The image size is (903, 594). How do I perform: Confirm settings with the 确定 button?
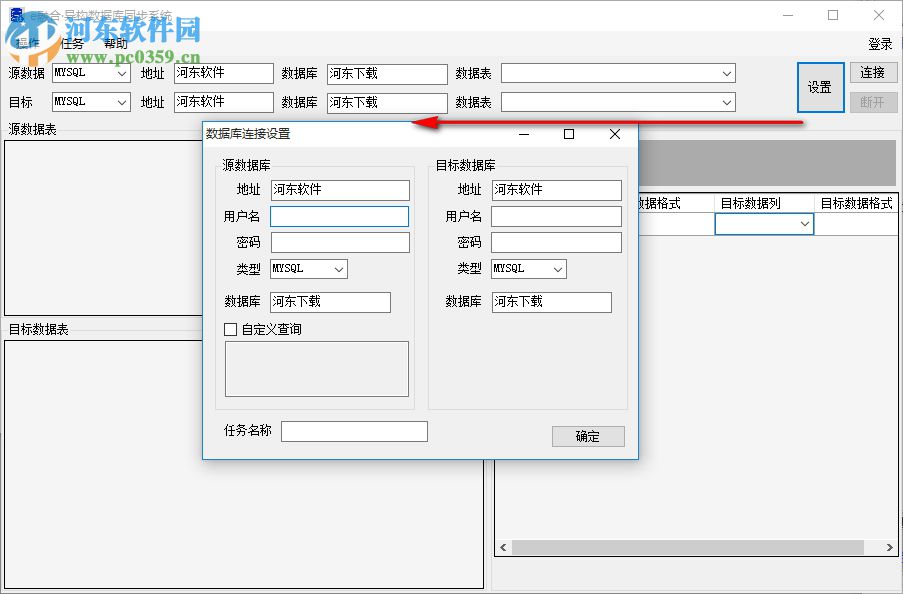point(588,436)
